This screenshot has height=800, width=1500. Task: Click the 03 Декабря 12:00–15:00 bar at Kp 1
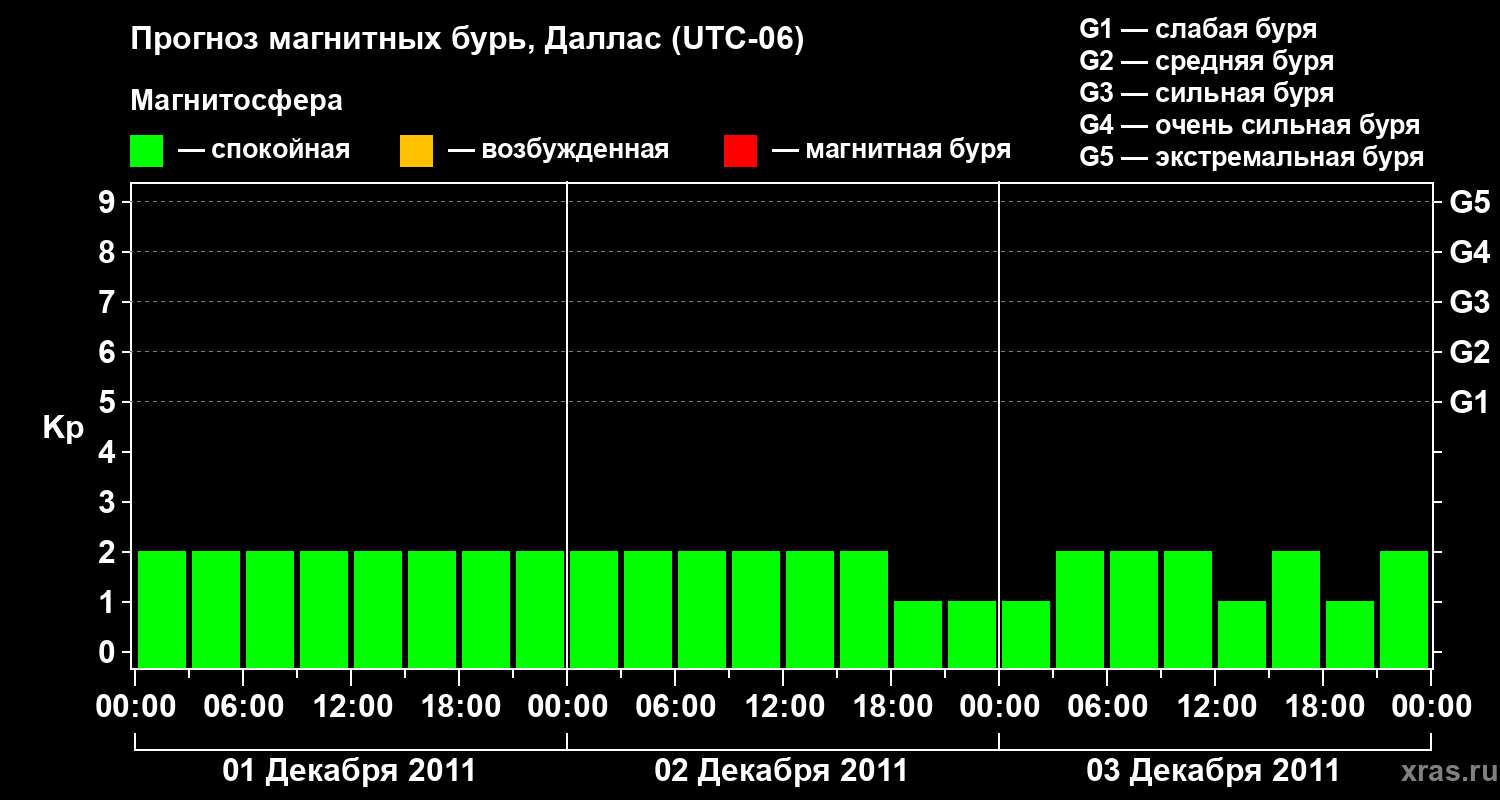[x=1242, y=634]
